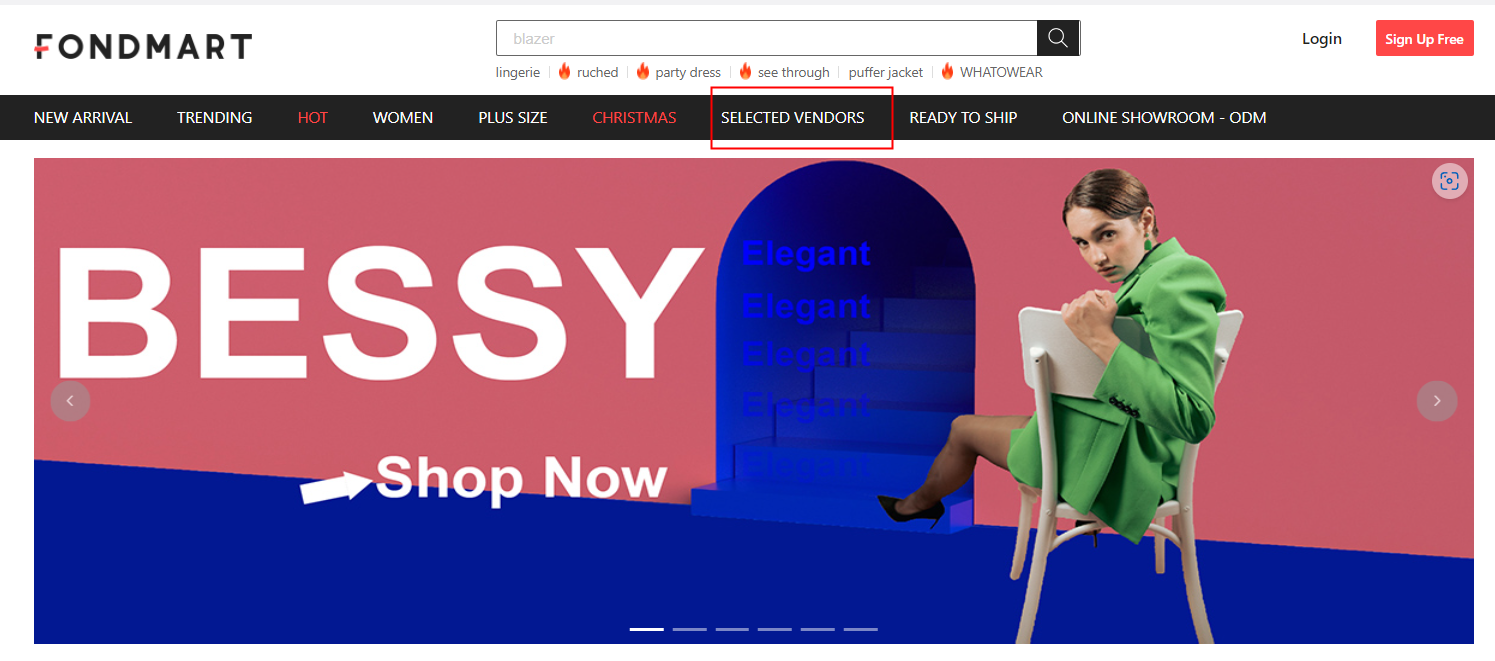Viewport: 1495px width, 661px height.
Task: Open ONLINE SHOWROOM - ODM page
Action: pos(1164,118)
